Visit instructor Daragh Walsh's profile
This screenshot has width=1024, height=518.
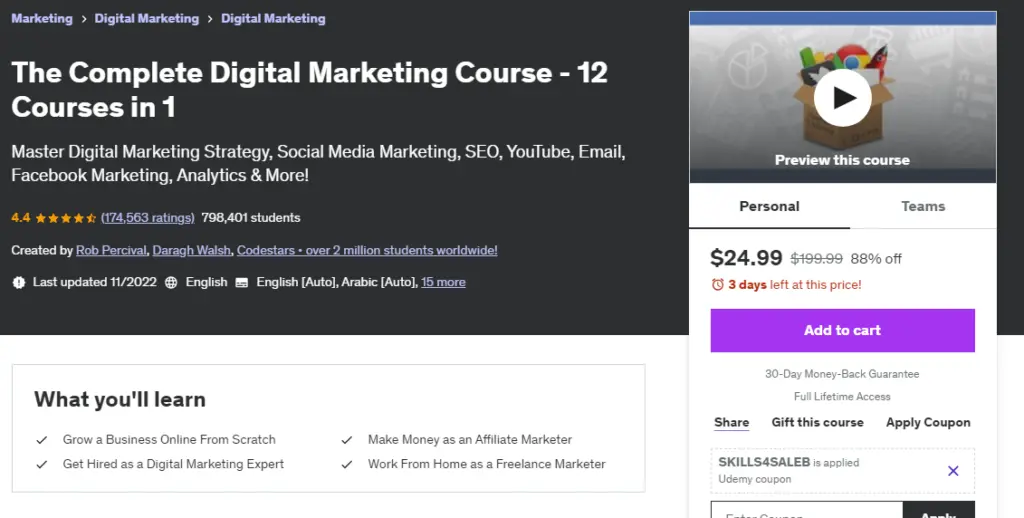(191, 250)
